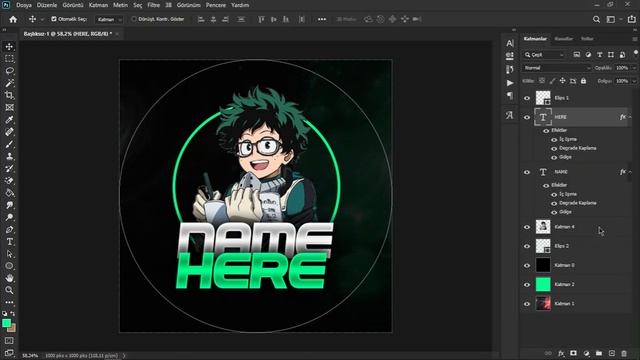Screen dimensions: 640x360
Task: Select the Frame tool
Action: point(9,107)
